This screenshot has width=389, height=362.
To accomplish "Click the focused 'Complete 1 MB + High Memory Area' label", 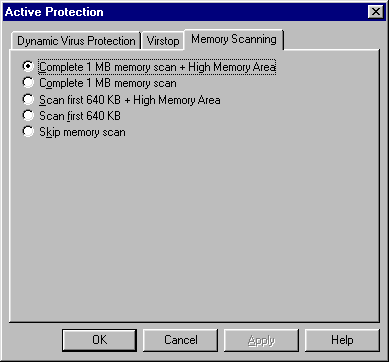I will click(157, 67).
